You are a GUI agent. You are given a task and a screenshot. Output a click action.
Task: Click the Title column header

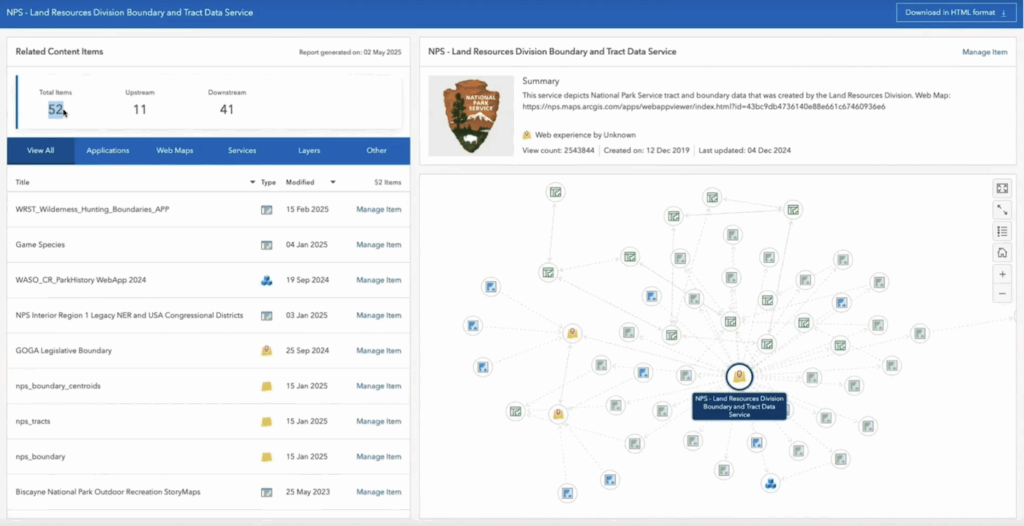click(x=23, y=182)
